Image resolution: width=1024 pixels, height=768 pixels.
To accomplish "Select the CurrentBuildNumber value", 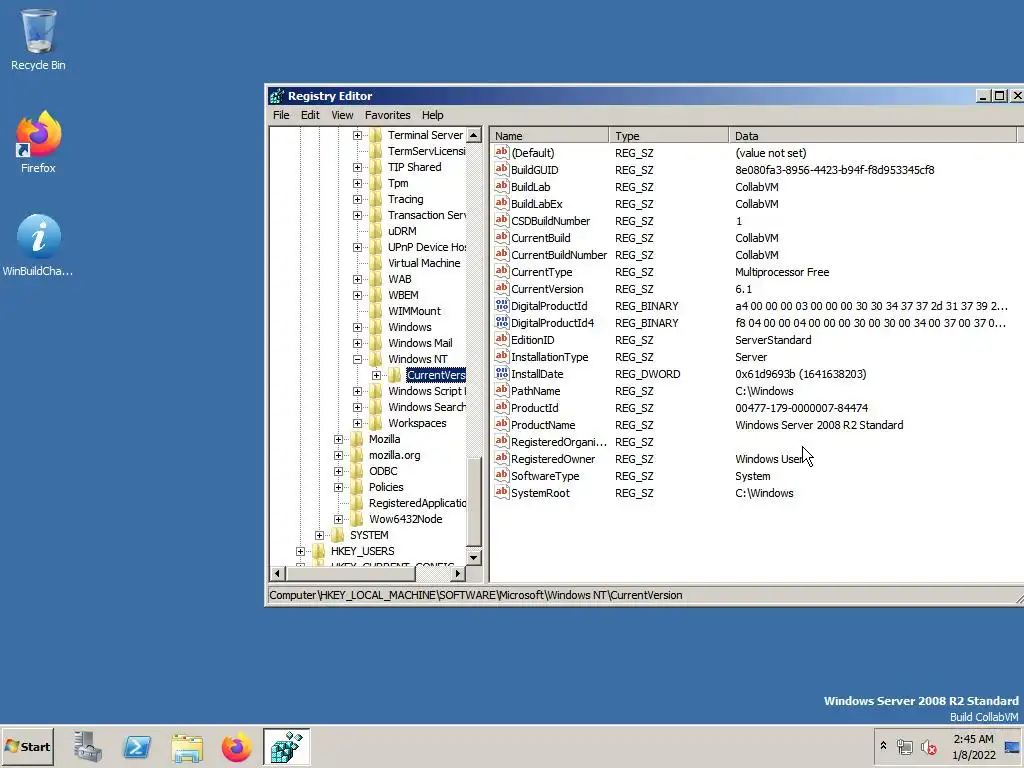I will [x=558, y=255].
